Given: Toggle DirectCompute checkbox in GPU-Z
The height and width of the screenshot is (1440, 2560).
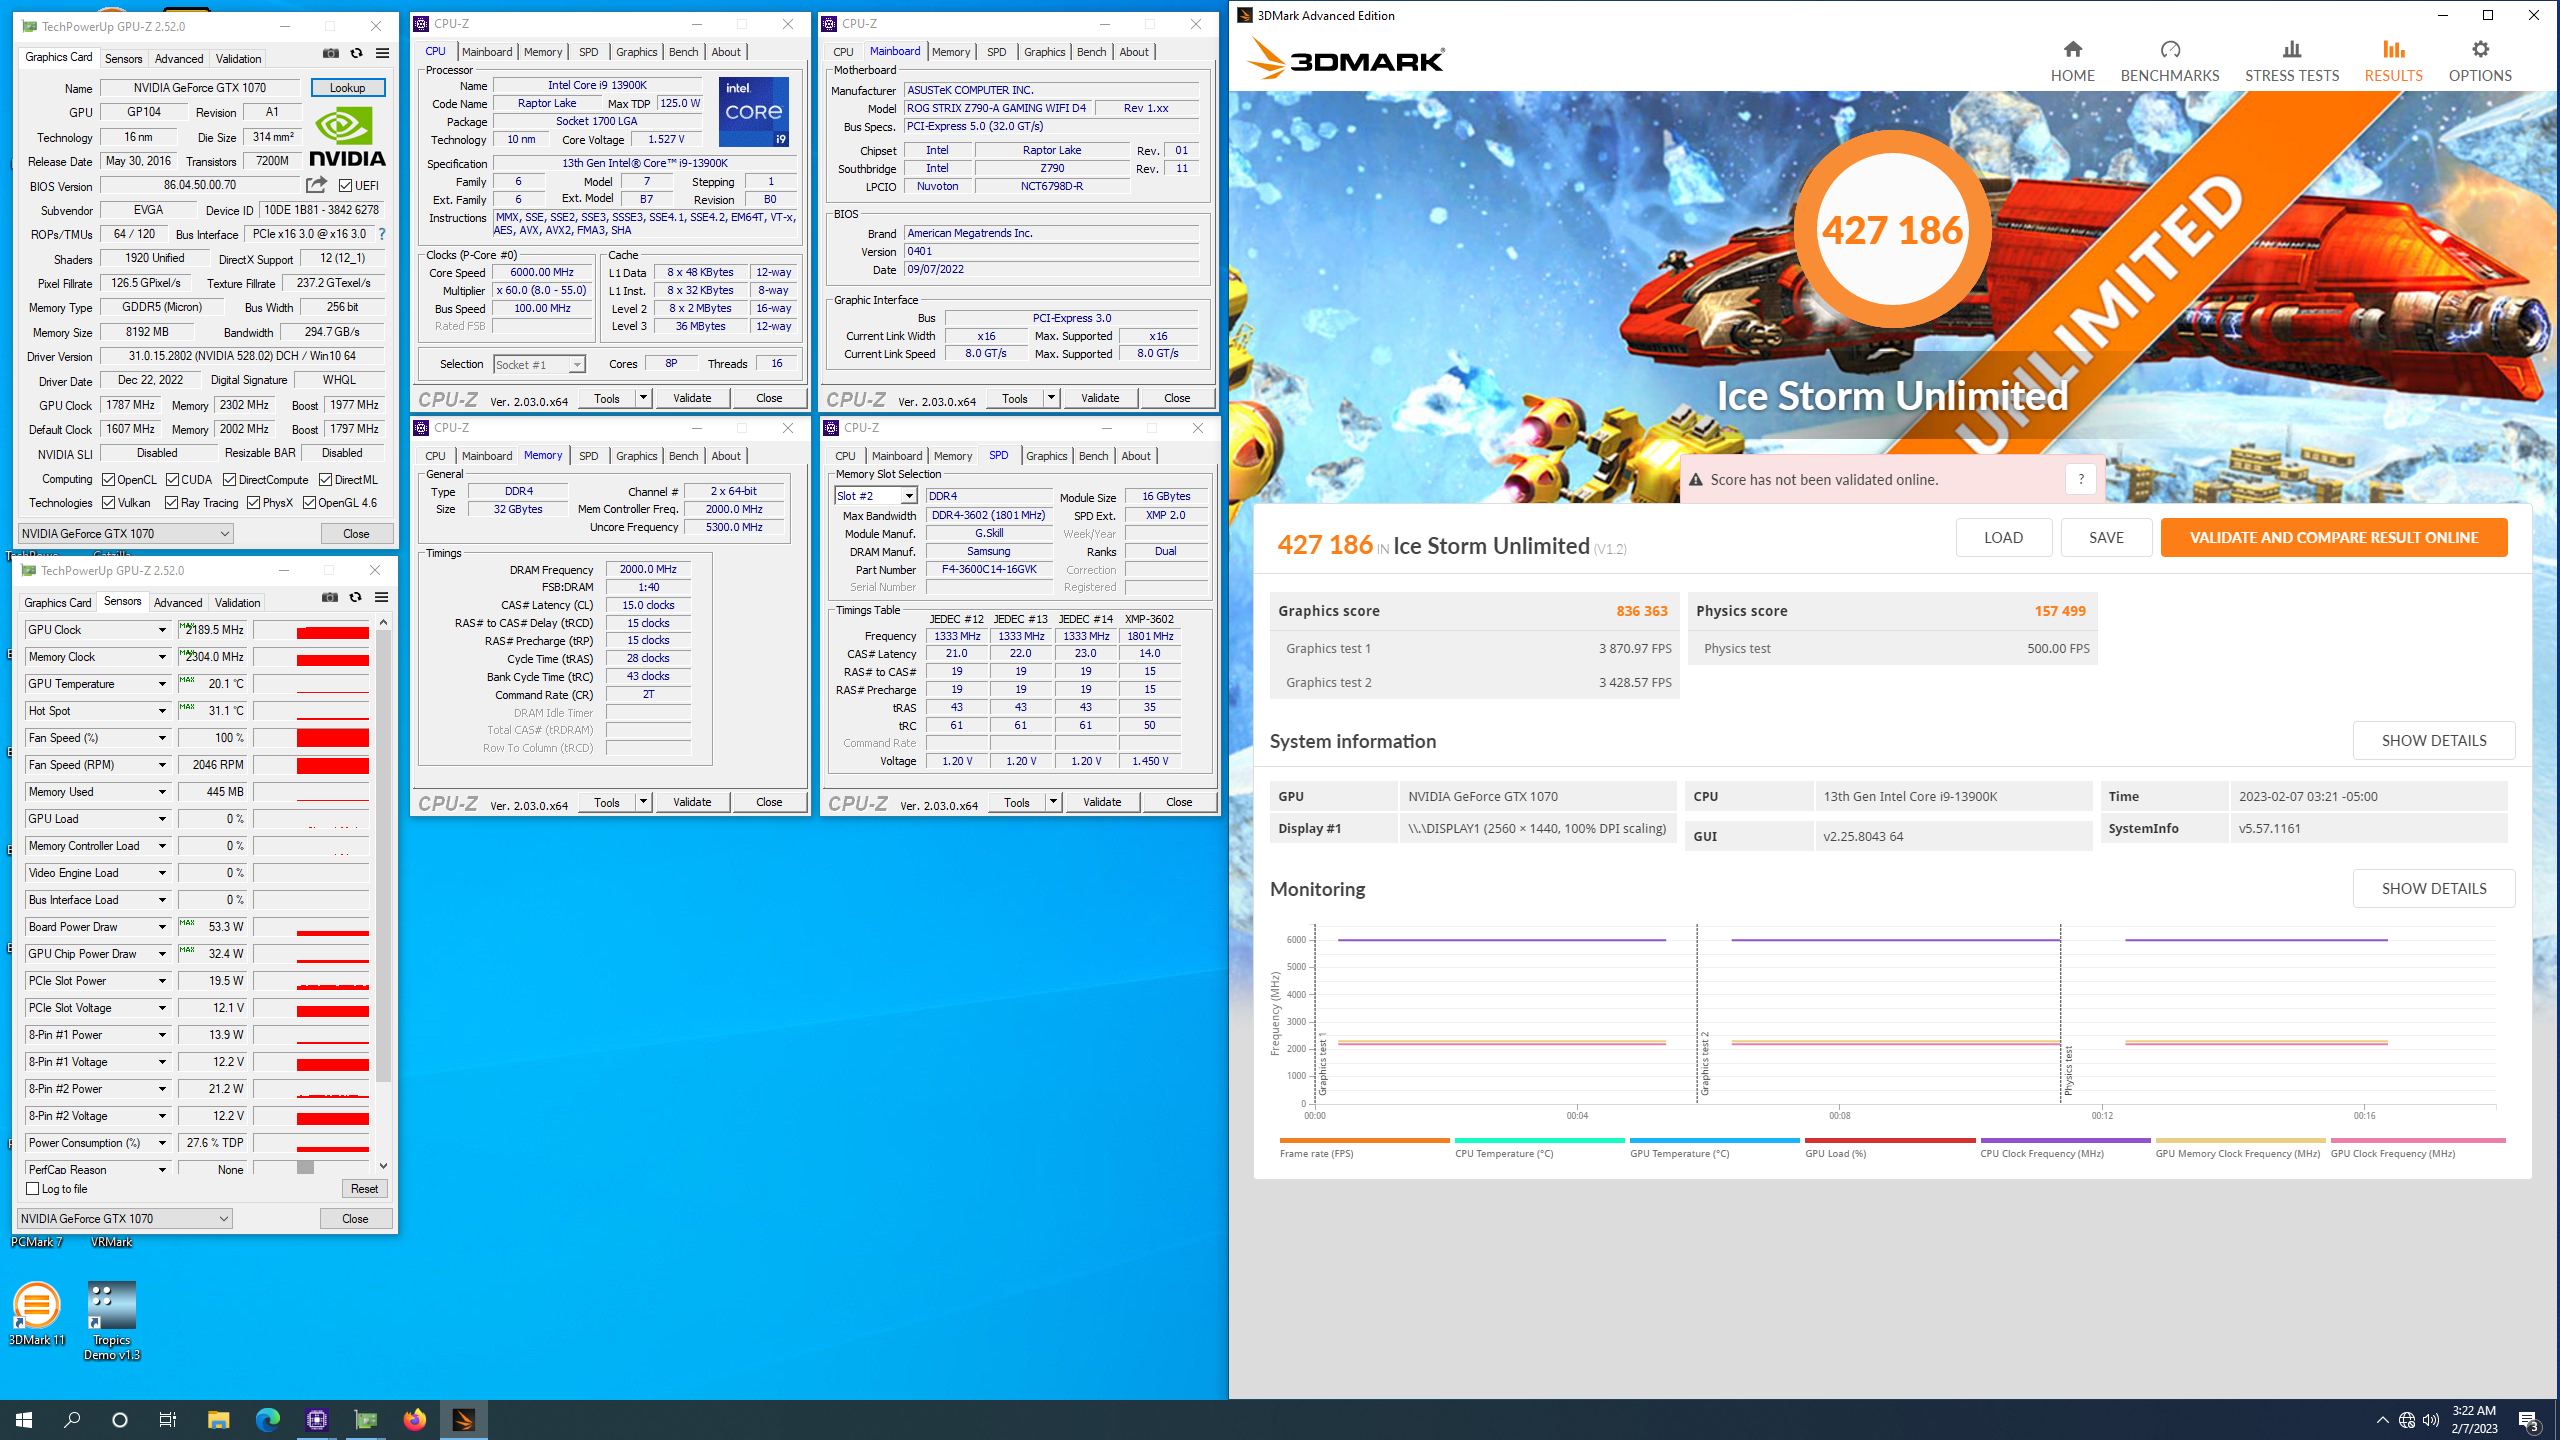Looking at the screenshot, I should coord(229,480).
